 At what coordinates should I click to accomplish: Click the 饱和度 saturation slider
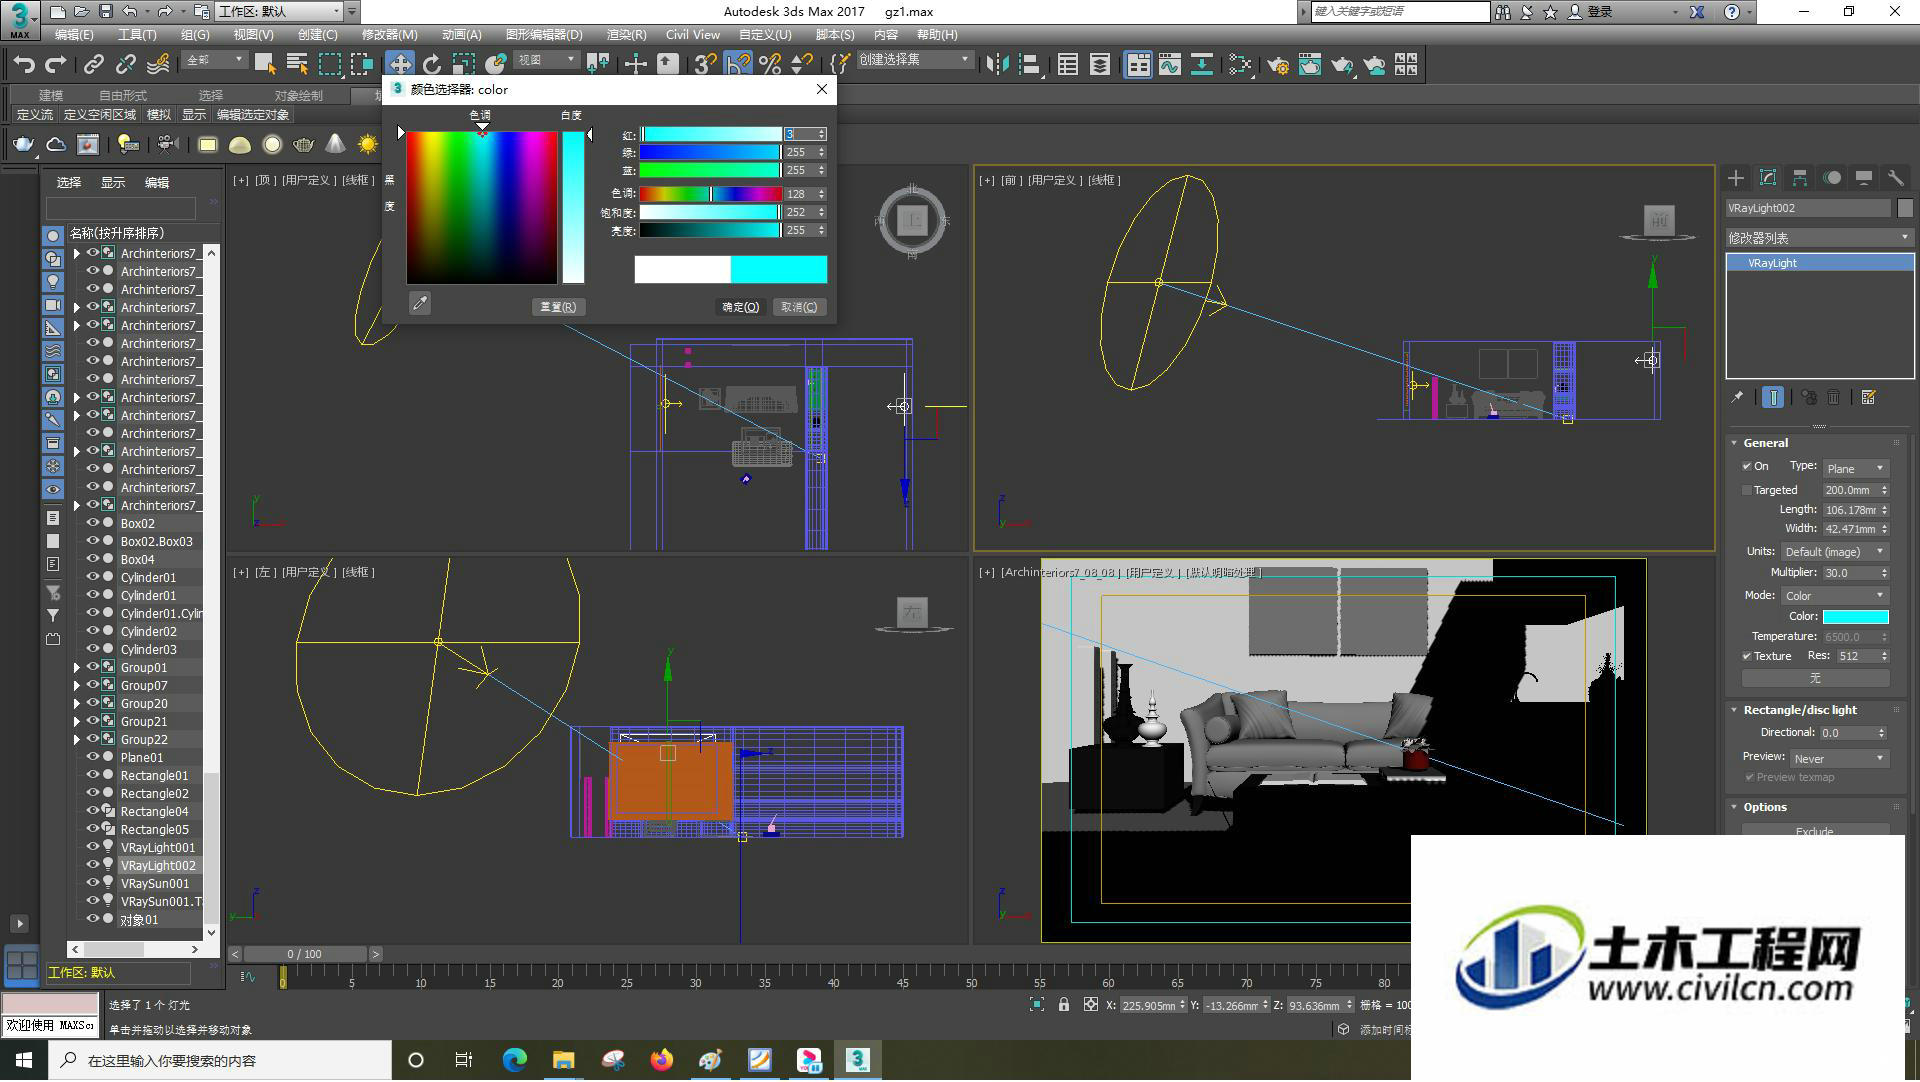pos(711,212)
